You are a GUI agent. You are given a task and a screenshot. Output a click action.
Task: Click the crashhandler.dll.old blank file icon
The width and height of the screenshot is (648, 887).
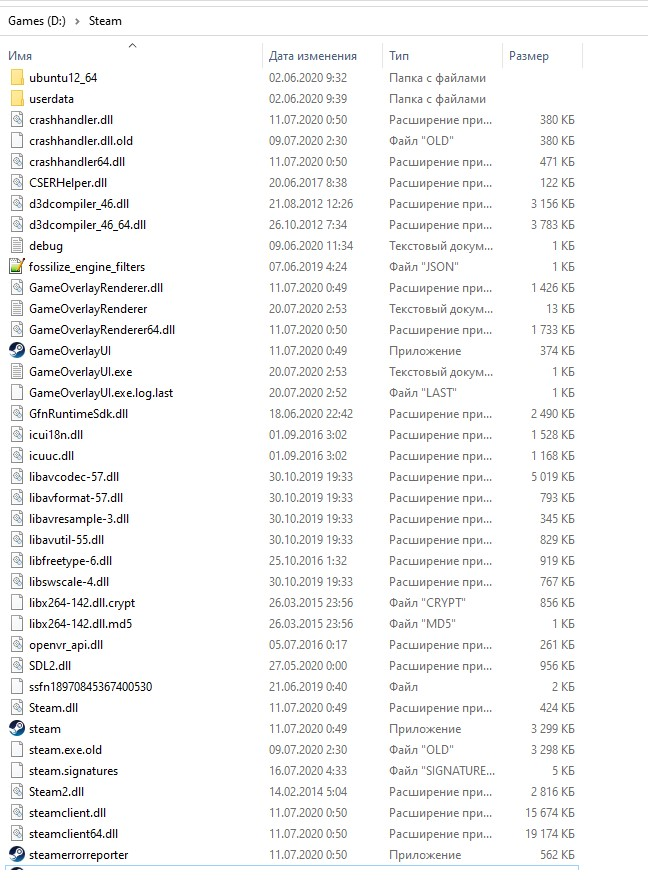[x=18, y=140]
